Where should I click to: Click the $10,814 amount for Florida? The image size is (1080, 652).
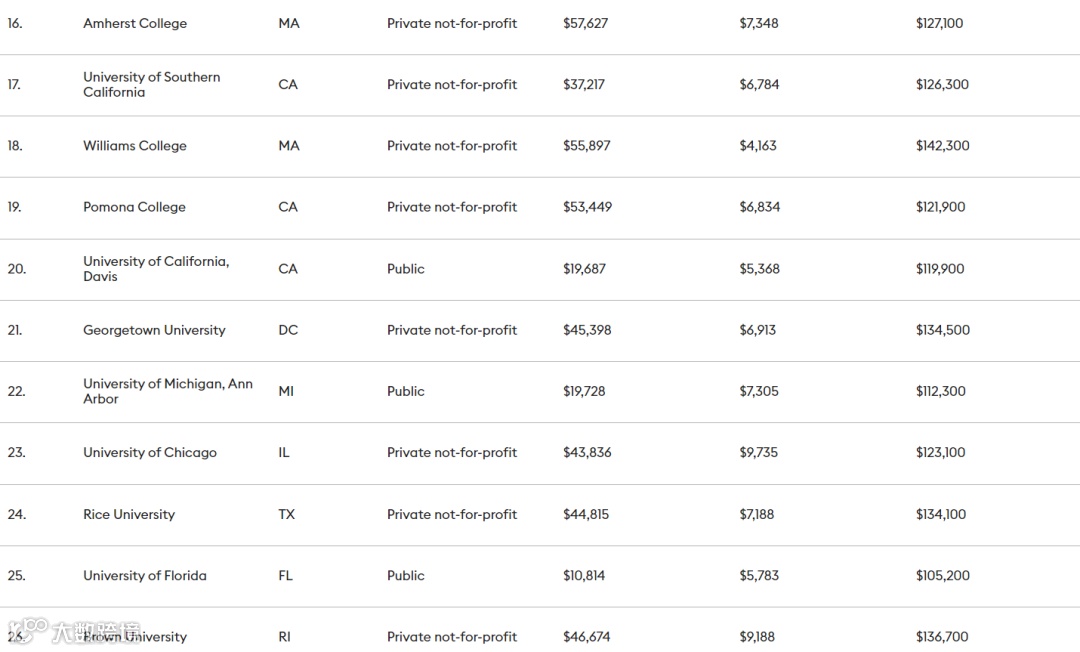point(584,575)
